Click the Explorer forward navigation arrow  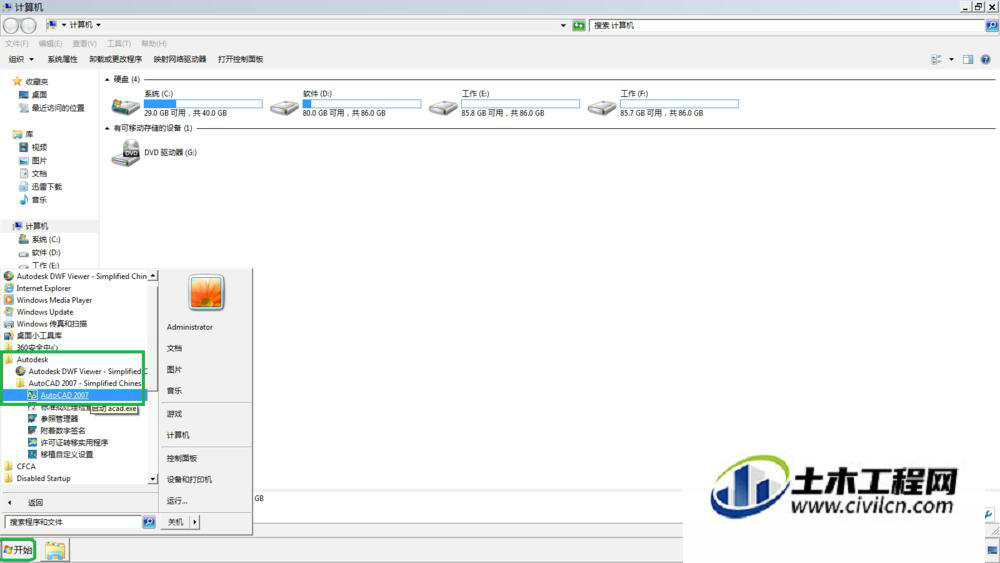point(28,26)
